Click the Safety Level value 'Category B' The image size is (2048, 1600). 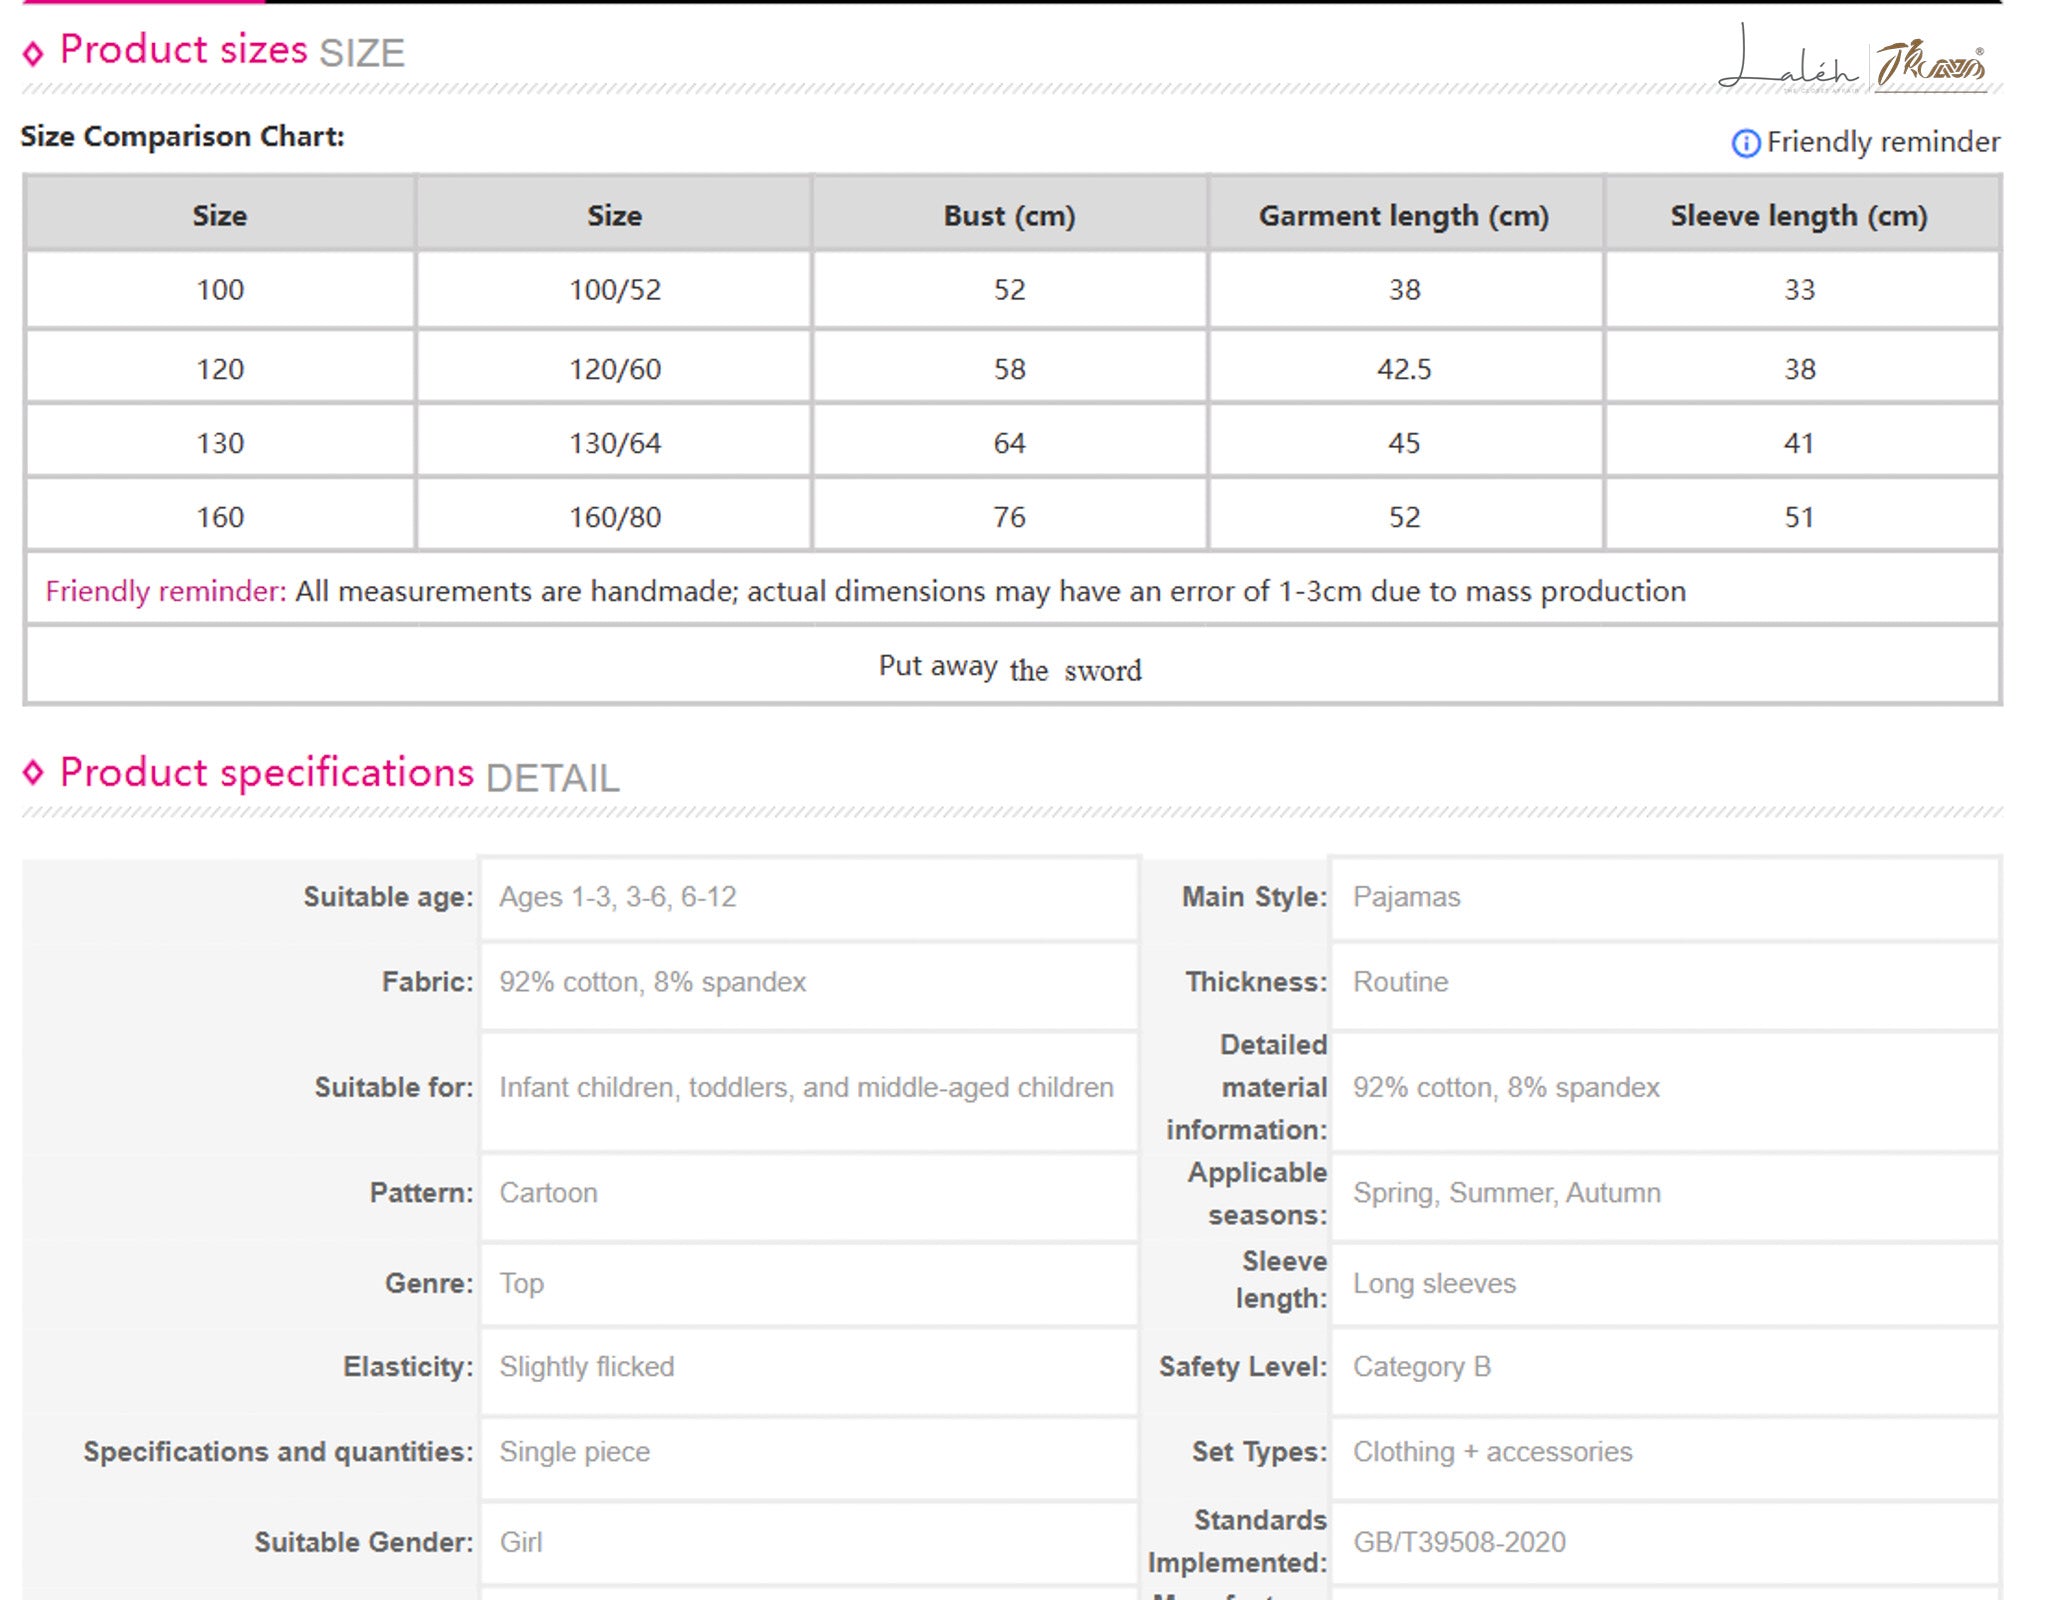pos(1422,1367)
